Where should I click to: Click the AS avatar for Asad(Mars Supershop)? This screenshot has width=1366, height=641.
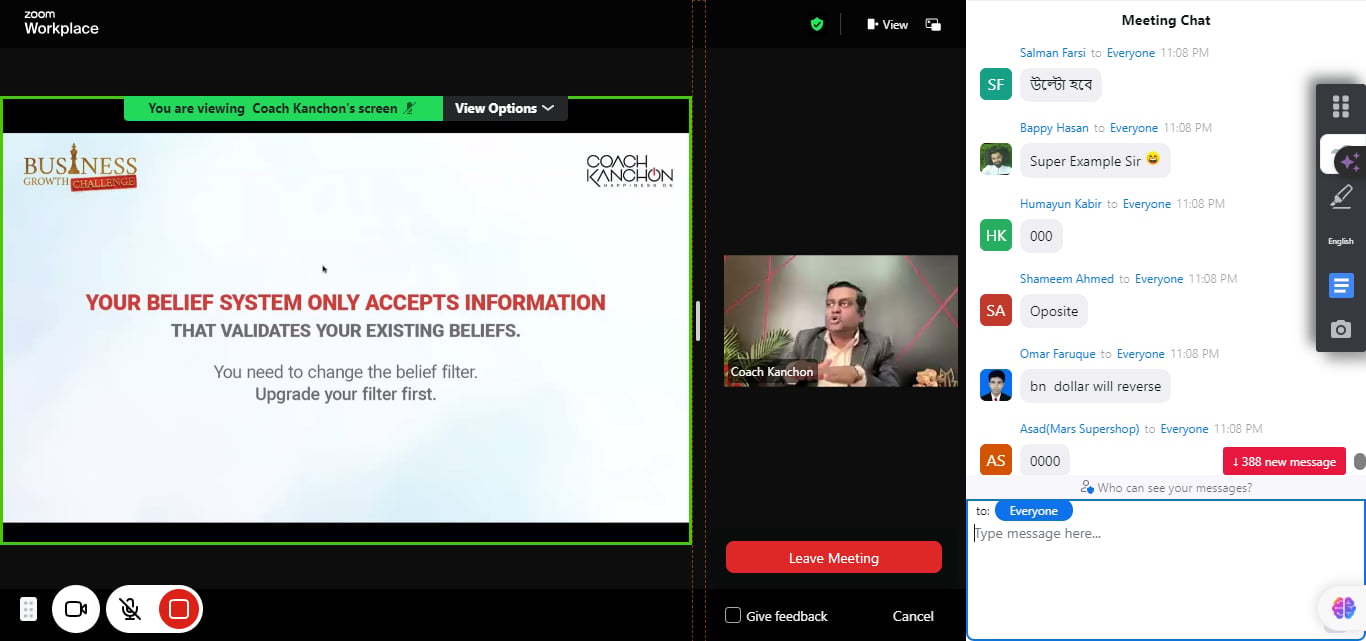[x=996, y=461]
